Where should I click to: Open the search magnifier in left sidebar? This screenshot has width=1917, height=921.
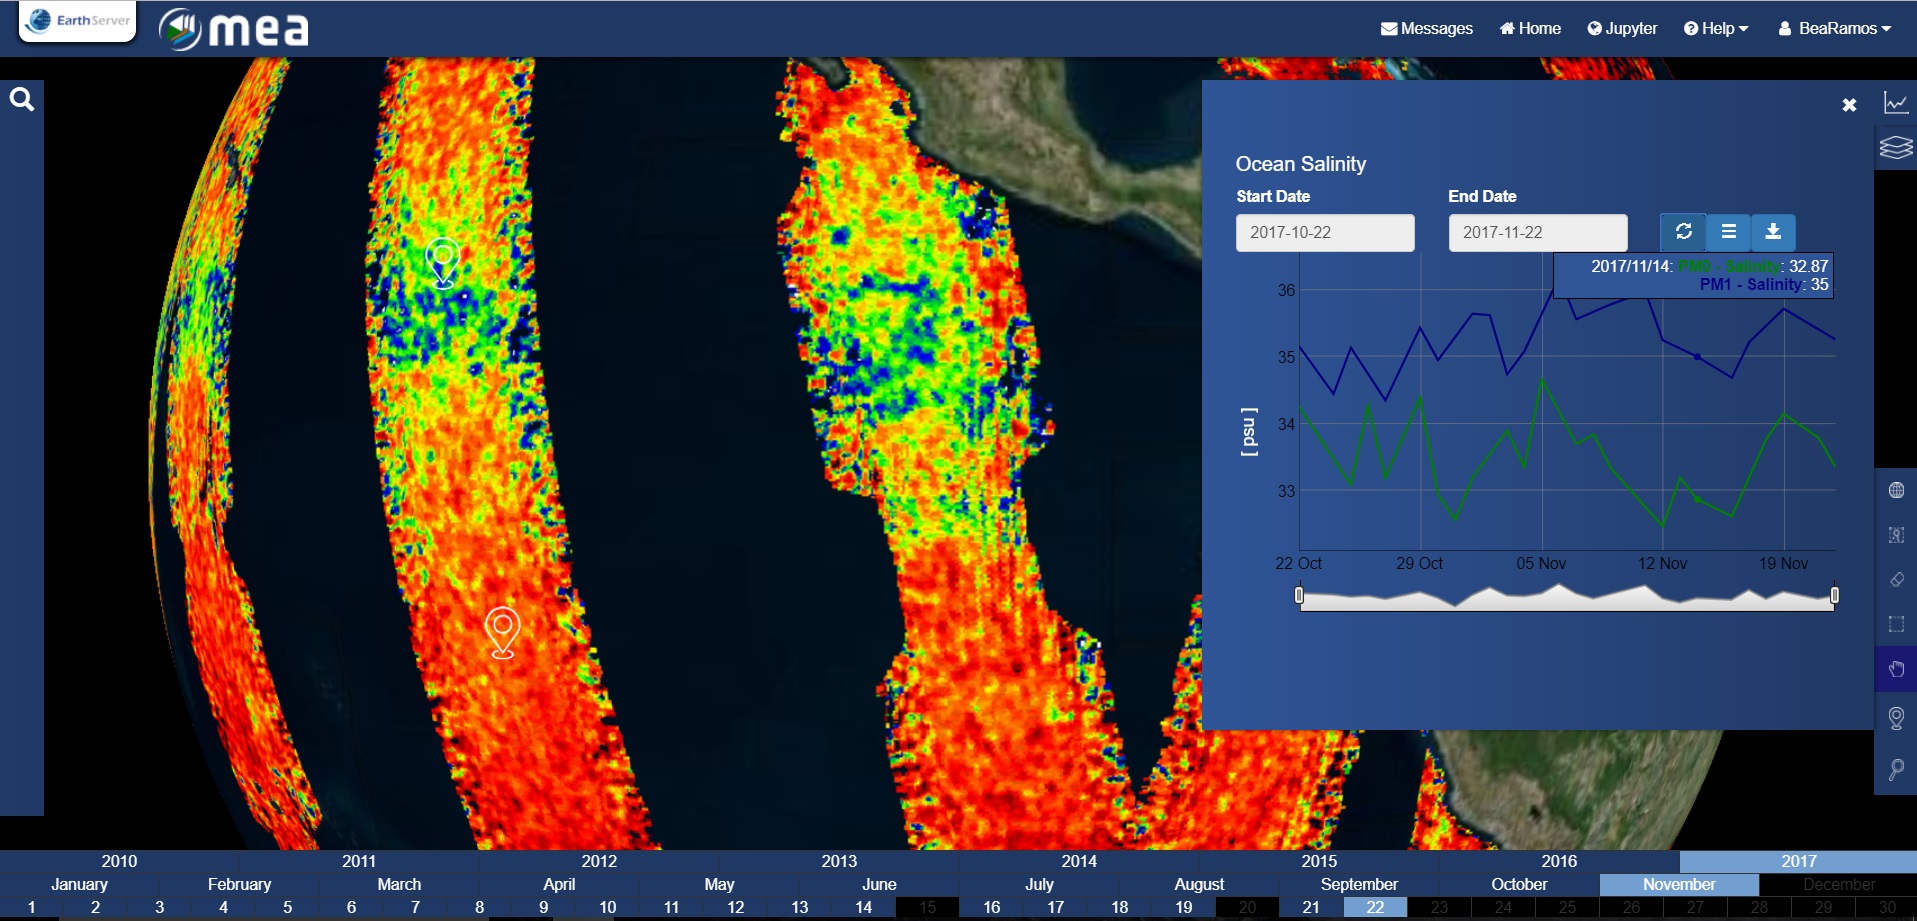pos(22,99)
